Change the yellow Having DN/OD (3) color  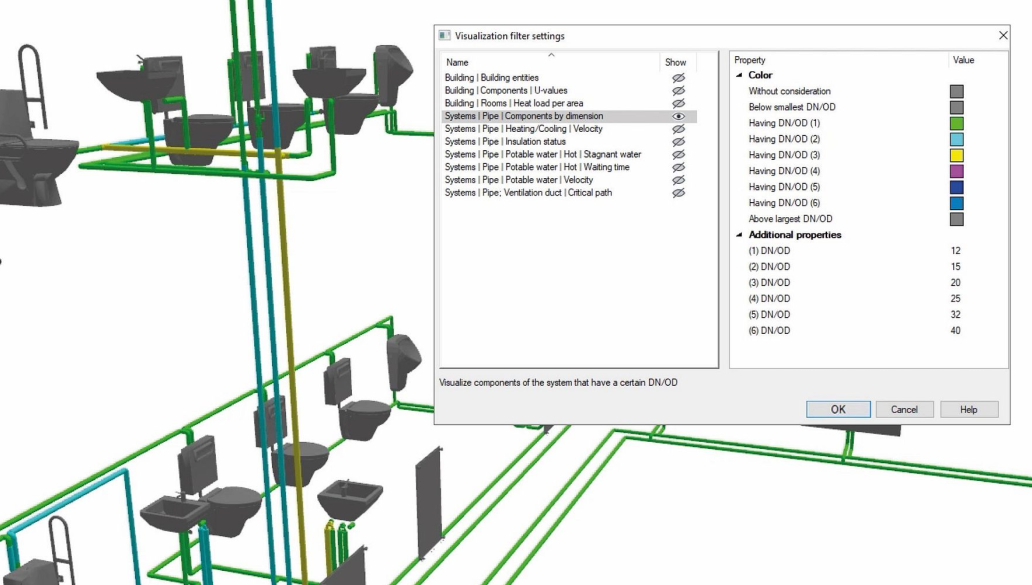[957, 155]
